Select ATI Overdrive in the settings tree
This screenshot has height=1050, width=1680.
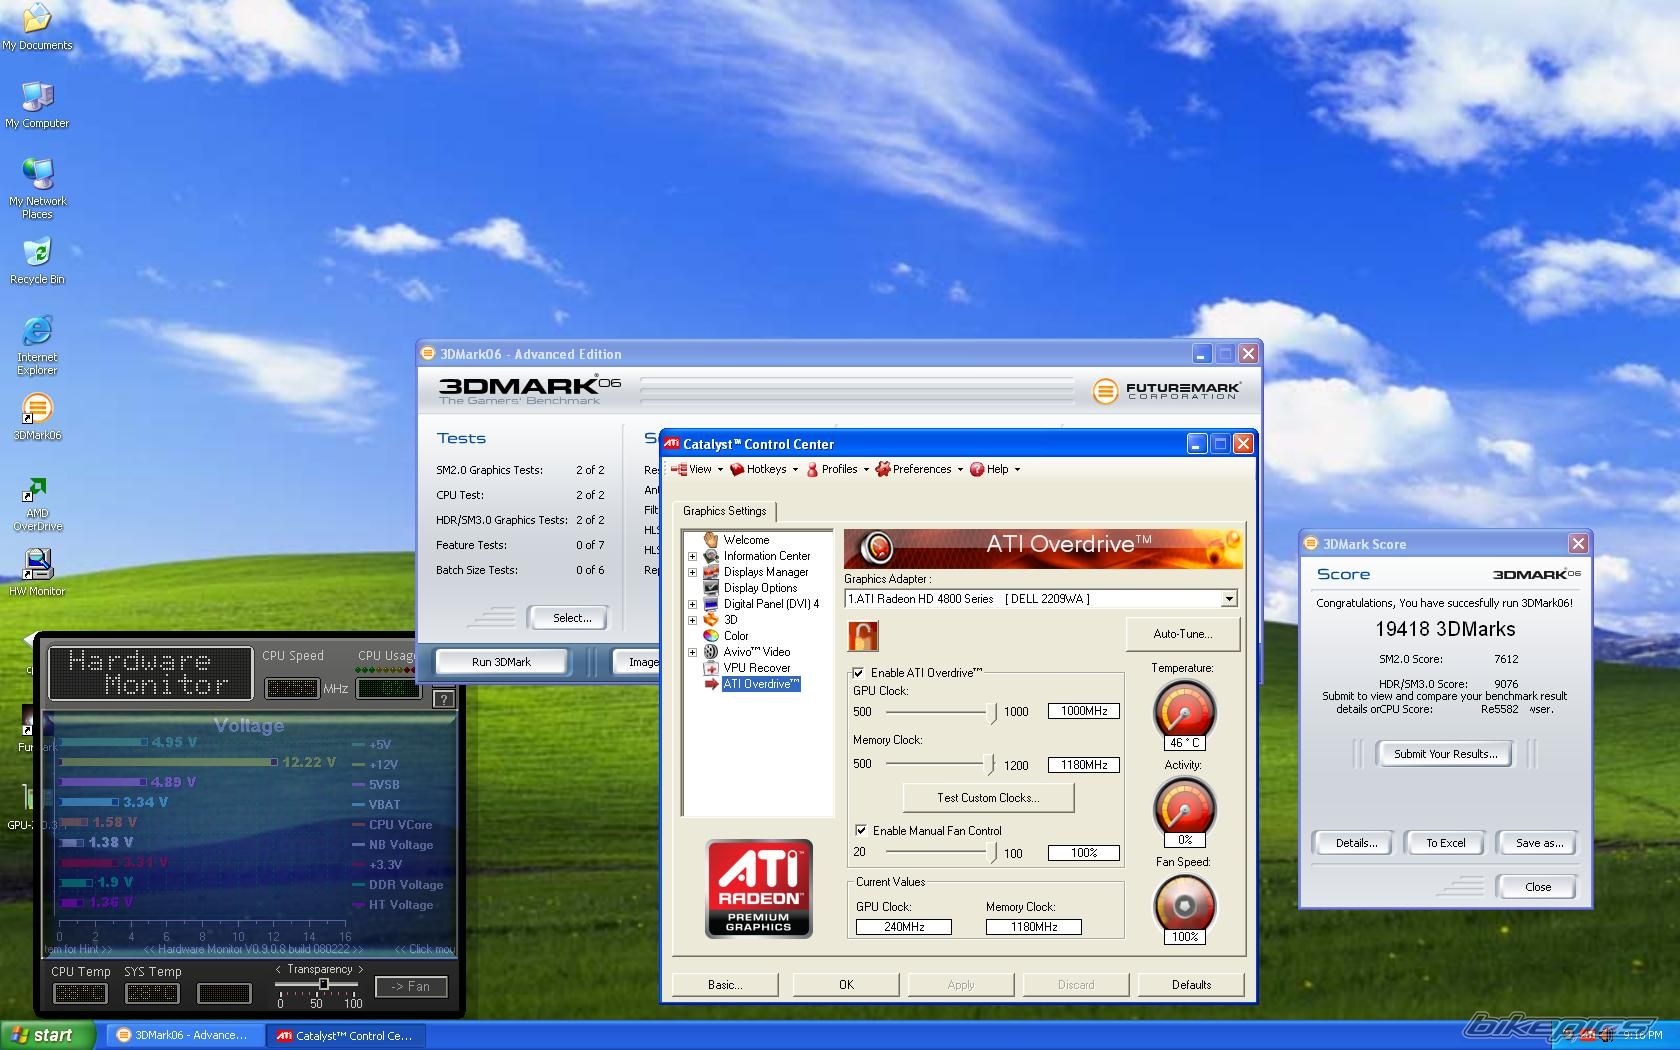coord(760,684)
